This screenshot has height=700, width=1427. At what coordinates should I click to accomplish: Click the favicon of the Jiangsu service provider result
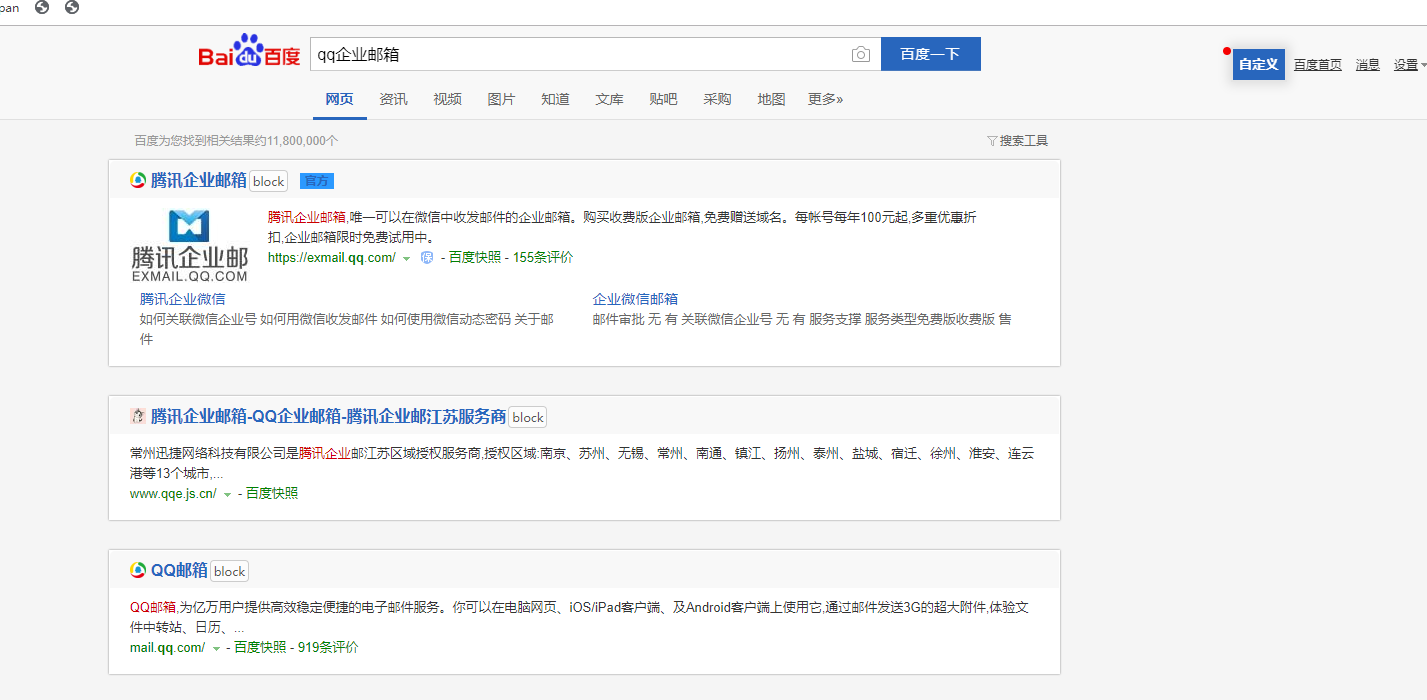click(138, 417)
